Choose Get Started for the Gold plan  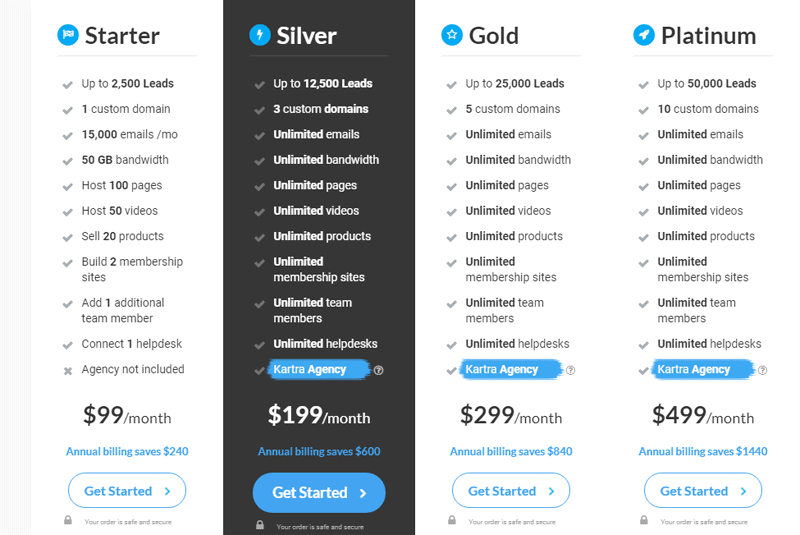(x=511, y=491)
